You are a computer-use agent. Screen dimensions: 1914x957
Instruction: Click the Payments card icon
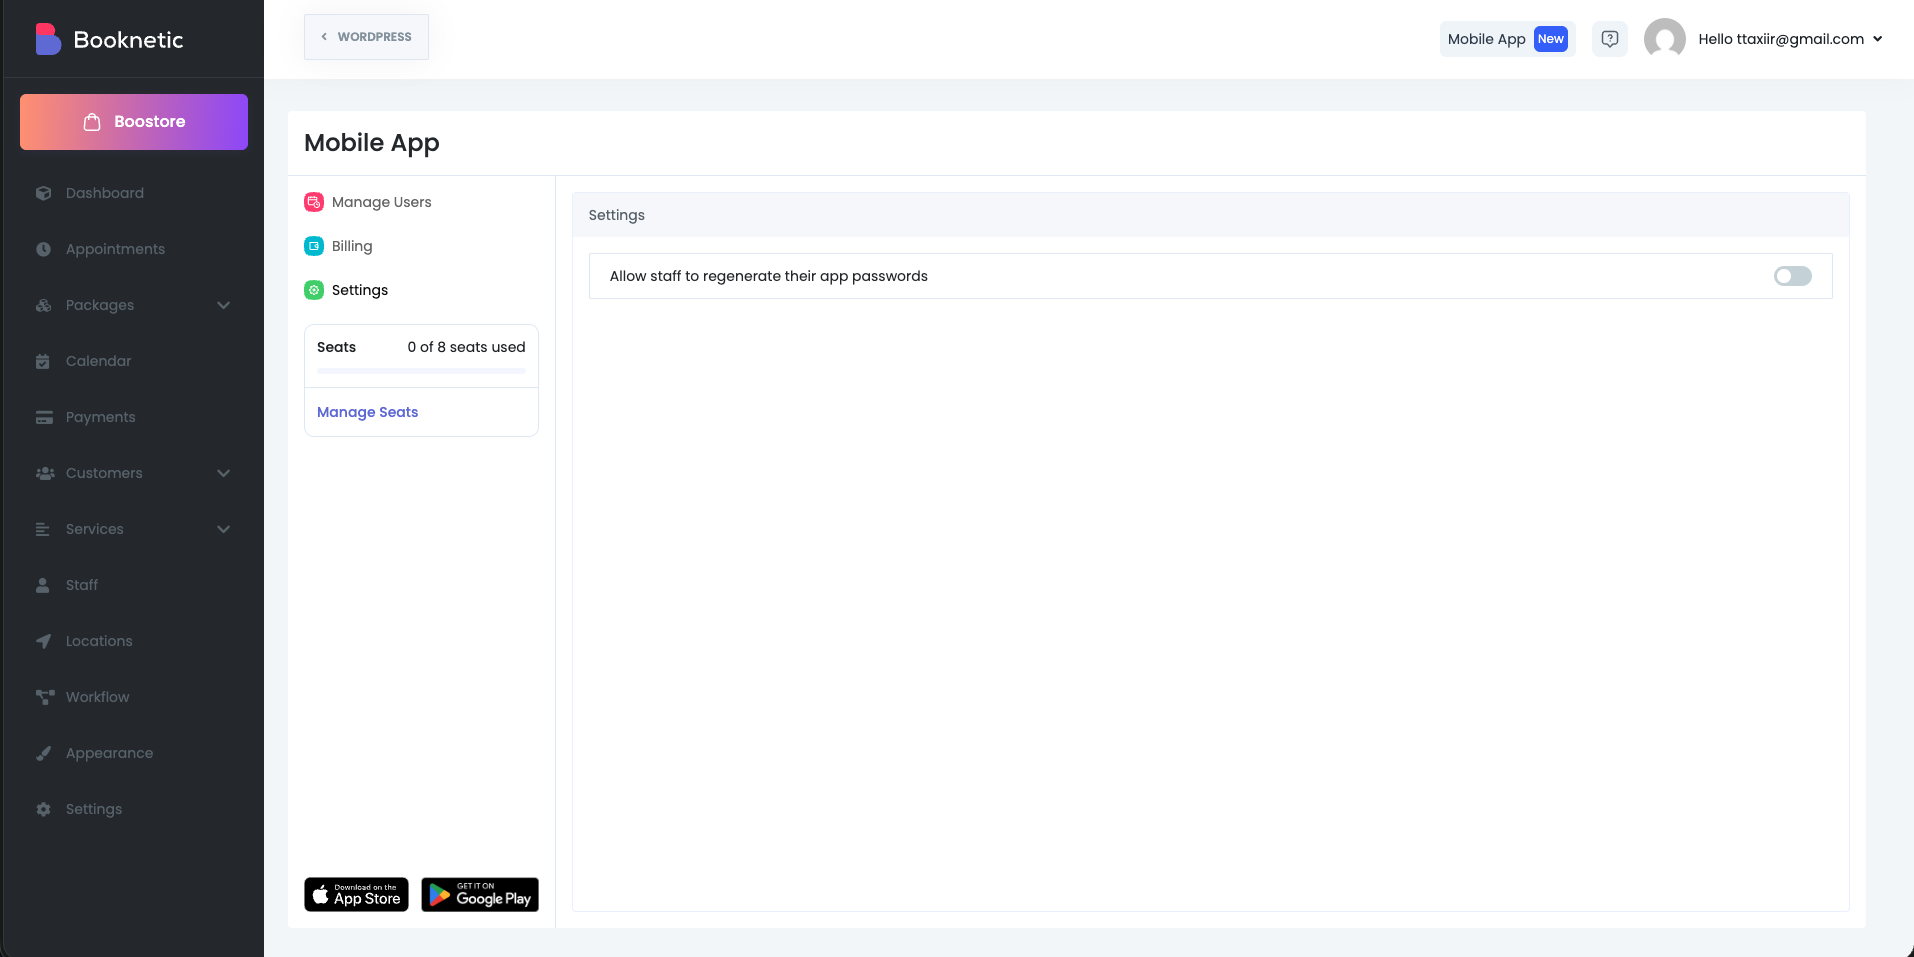click(43, 417)
